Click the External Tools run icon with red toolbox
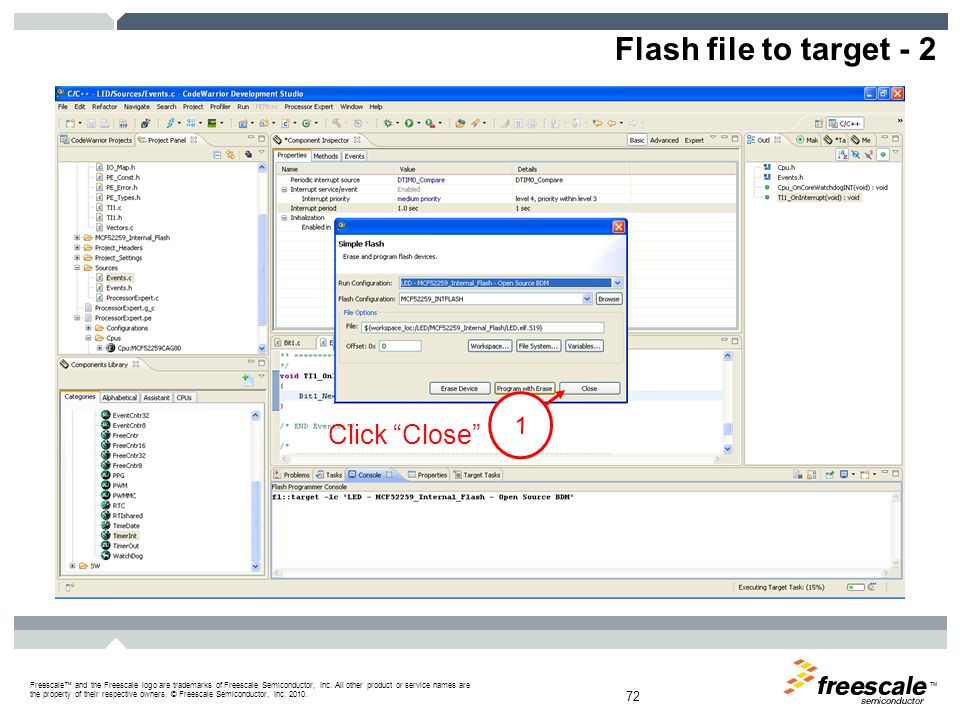960x720 pixels. click(430, 123)
